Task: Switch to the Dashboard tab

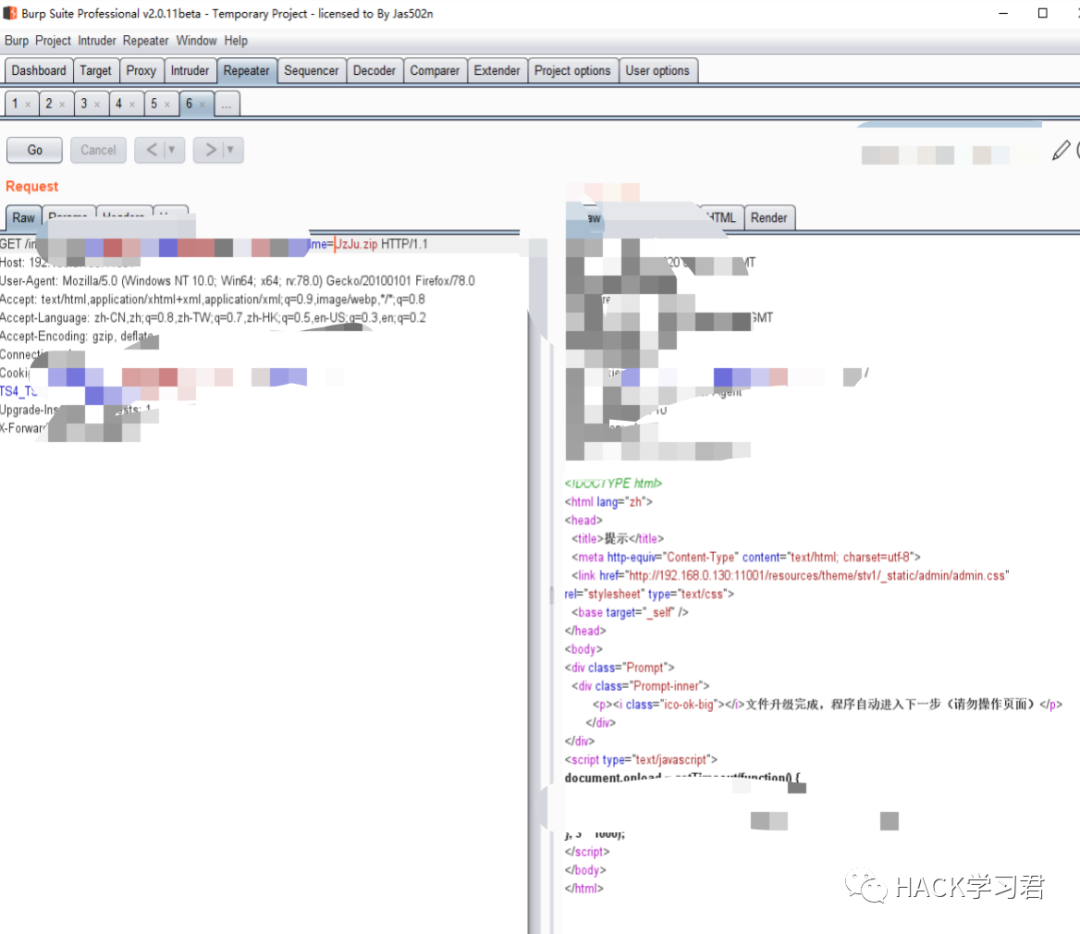Action: 39,70
